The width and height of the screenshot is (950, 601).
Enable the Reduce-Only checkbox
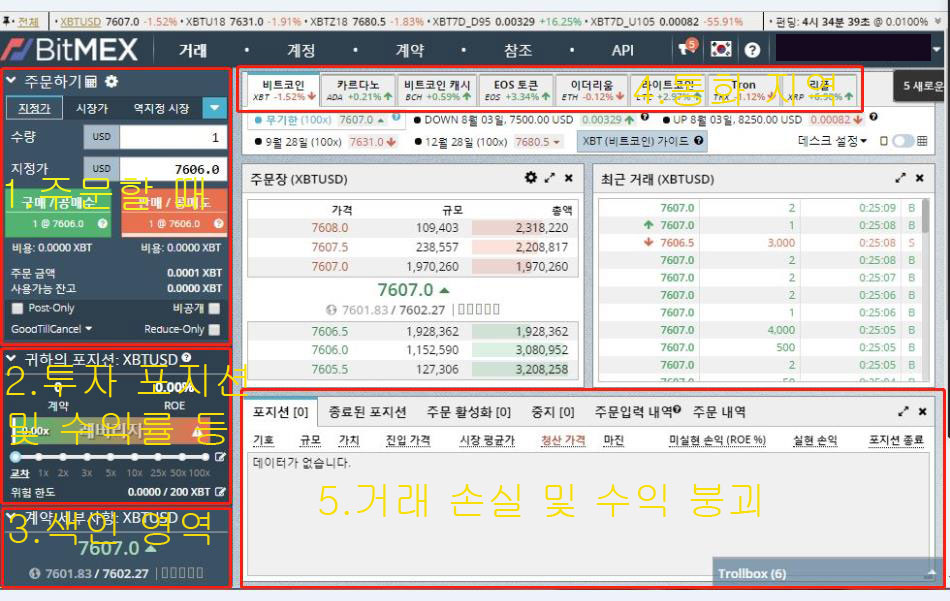coord(214,330)
